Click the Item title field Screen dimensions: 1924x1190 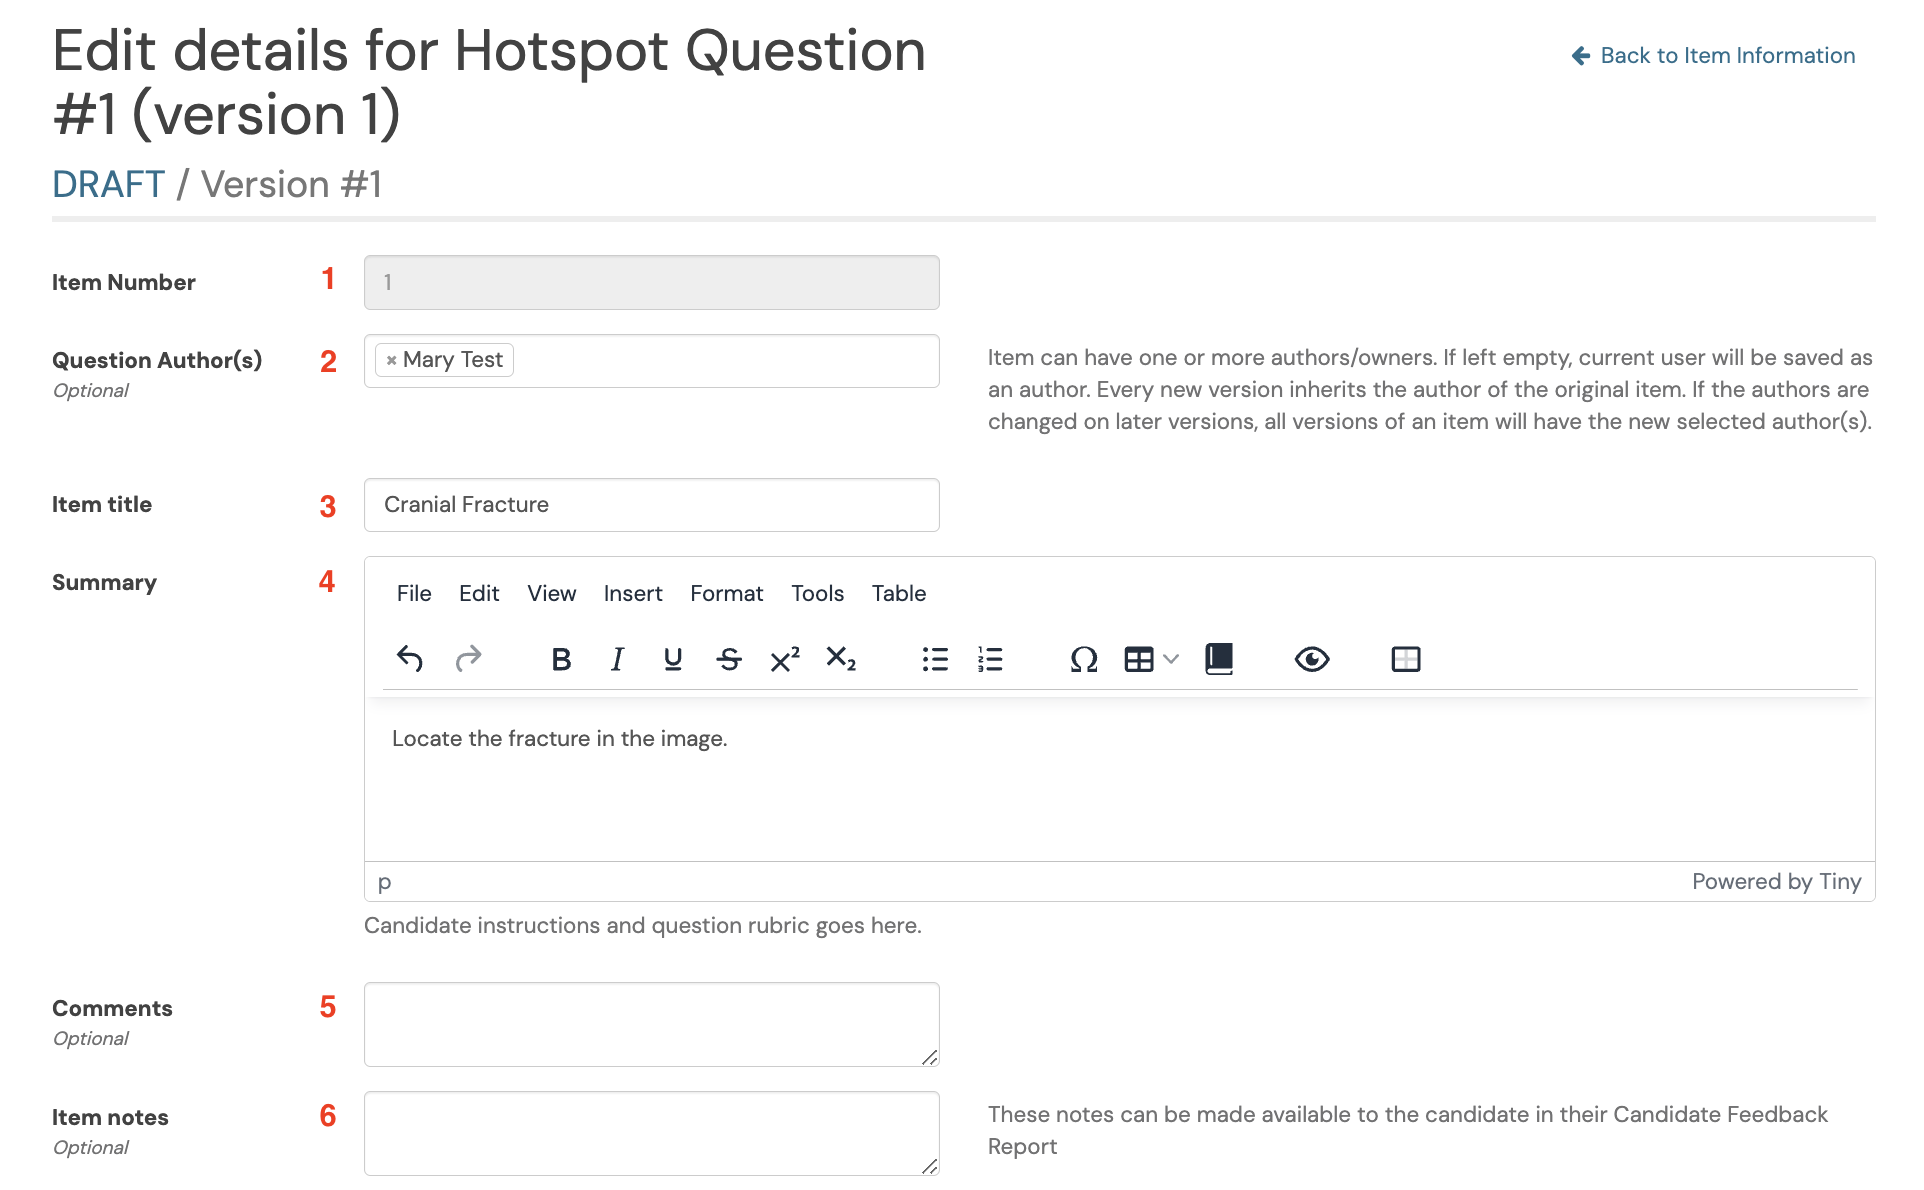click(651, 505)
